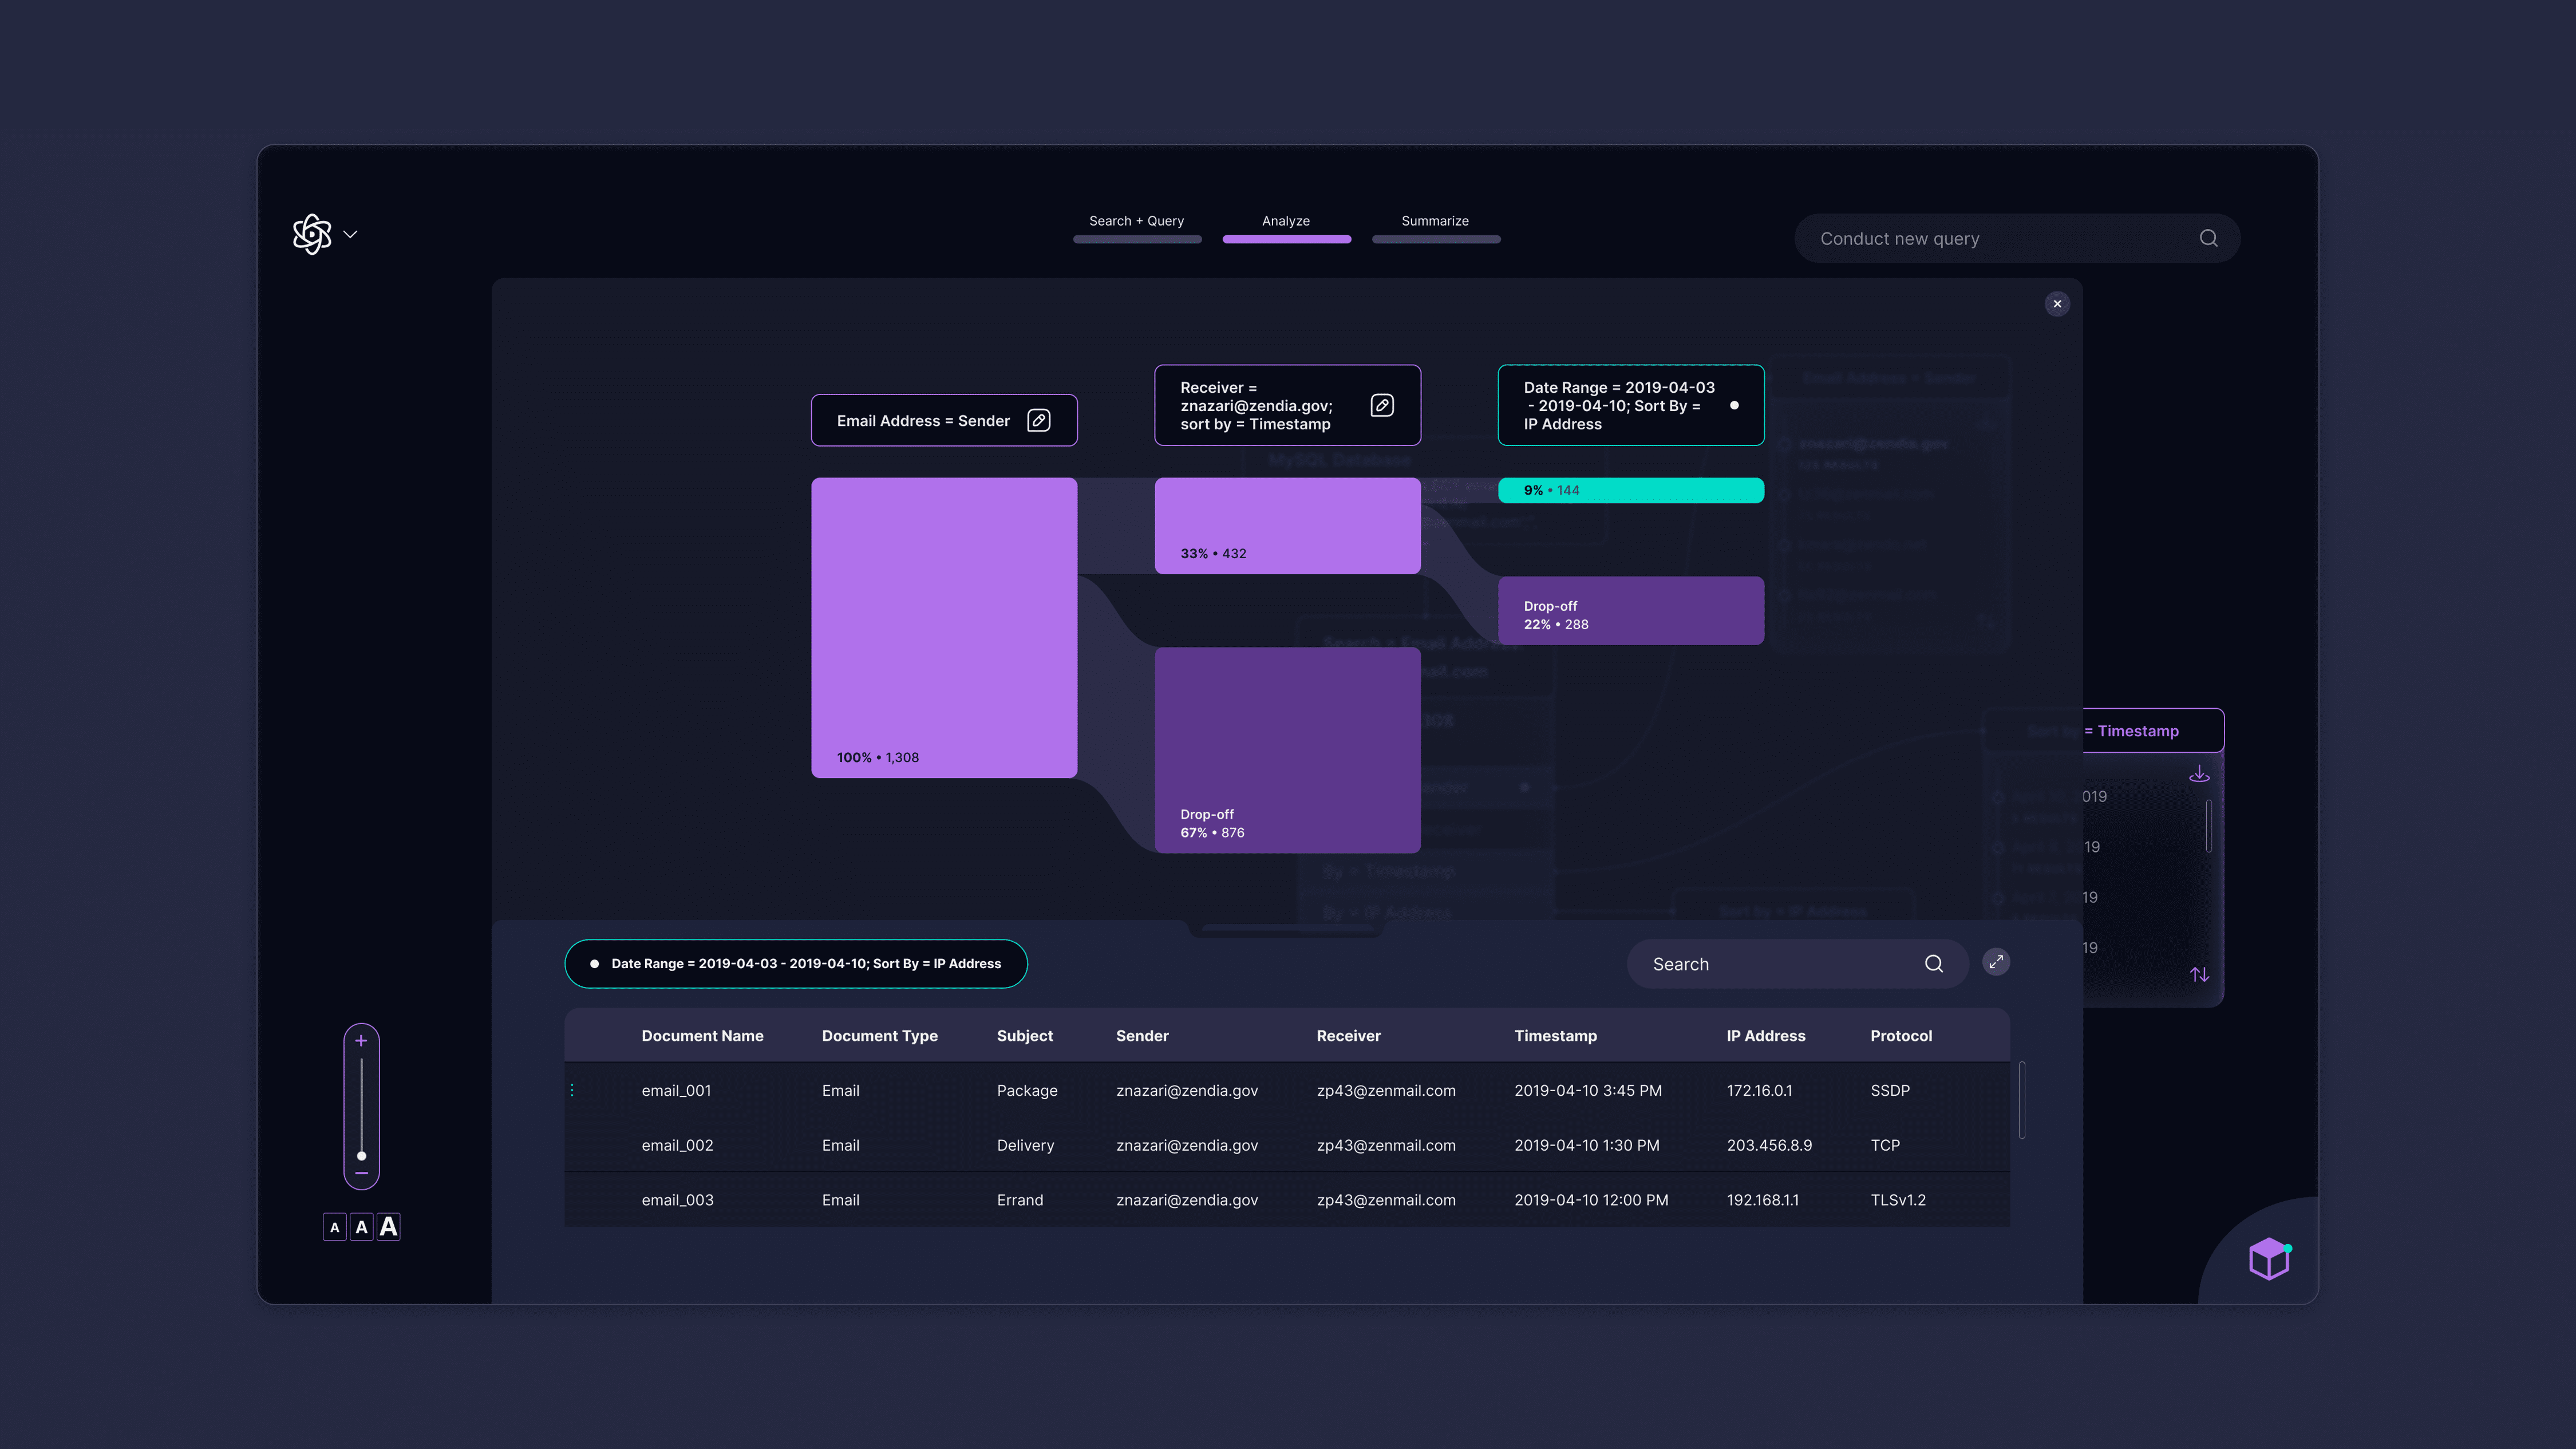Set large font size A
This screenshot has height=1449, width=2576.
pyautogui.click(x=388, y=1226)
